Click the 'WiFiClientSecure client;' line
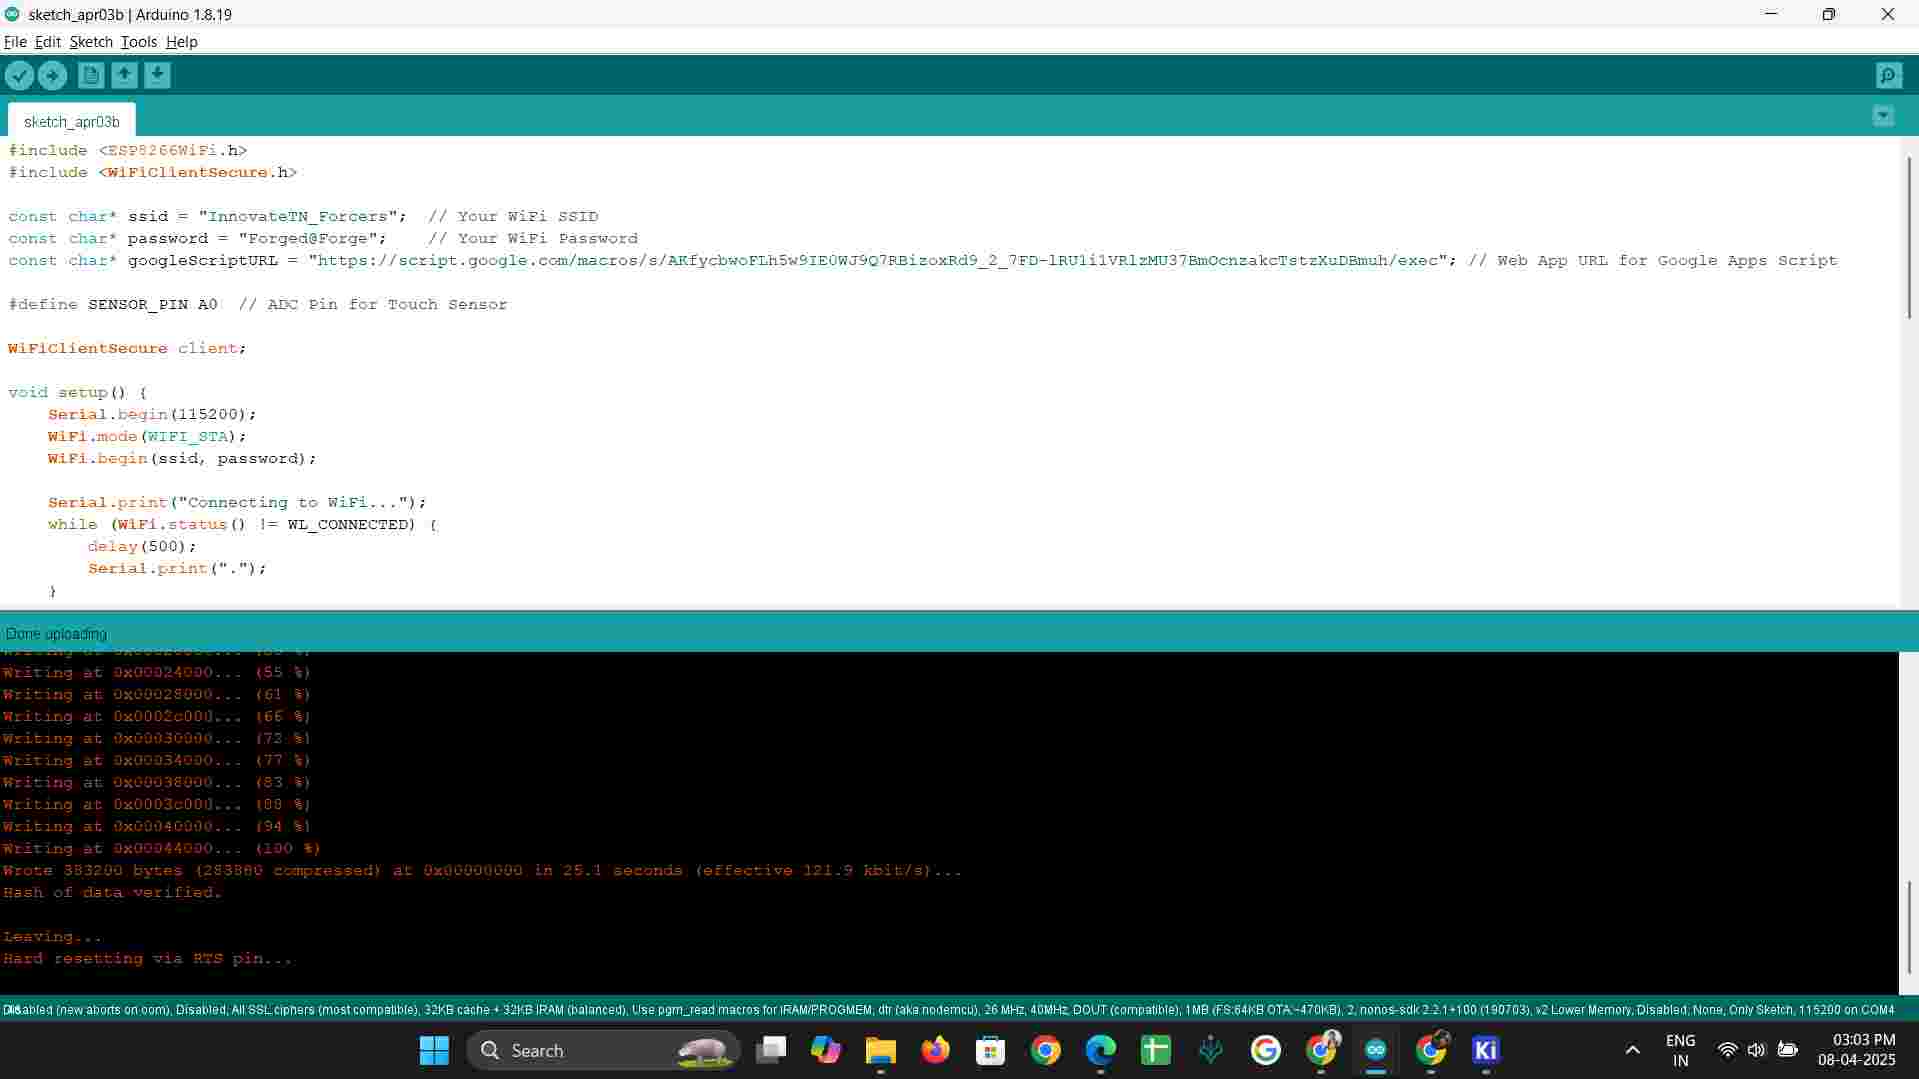The height and width of the screenshot is (1079, 1919). click(127, 348)
